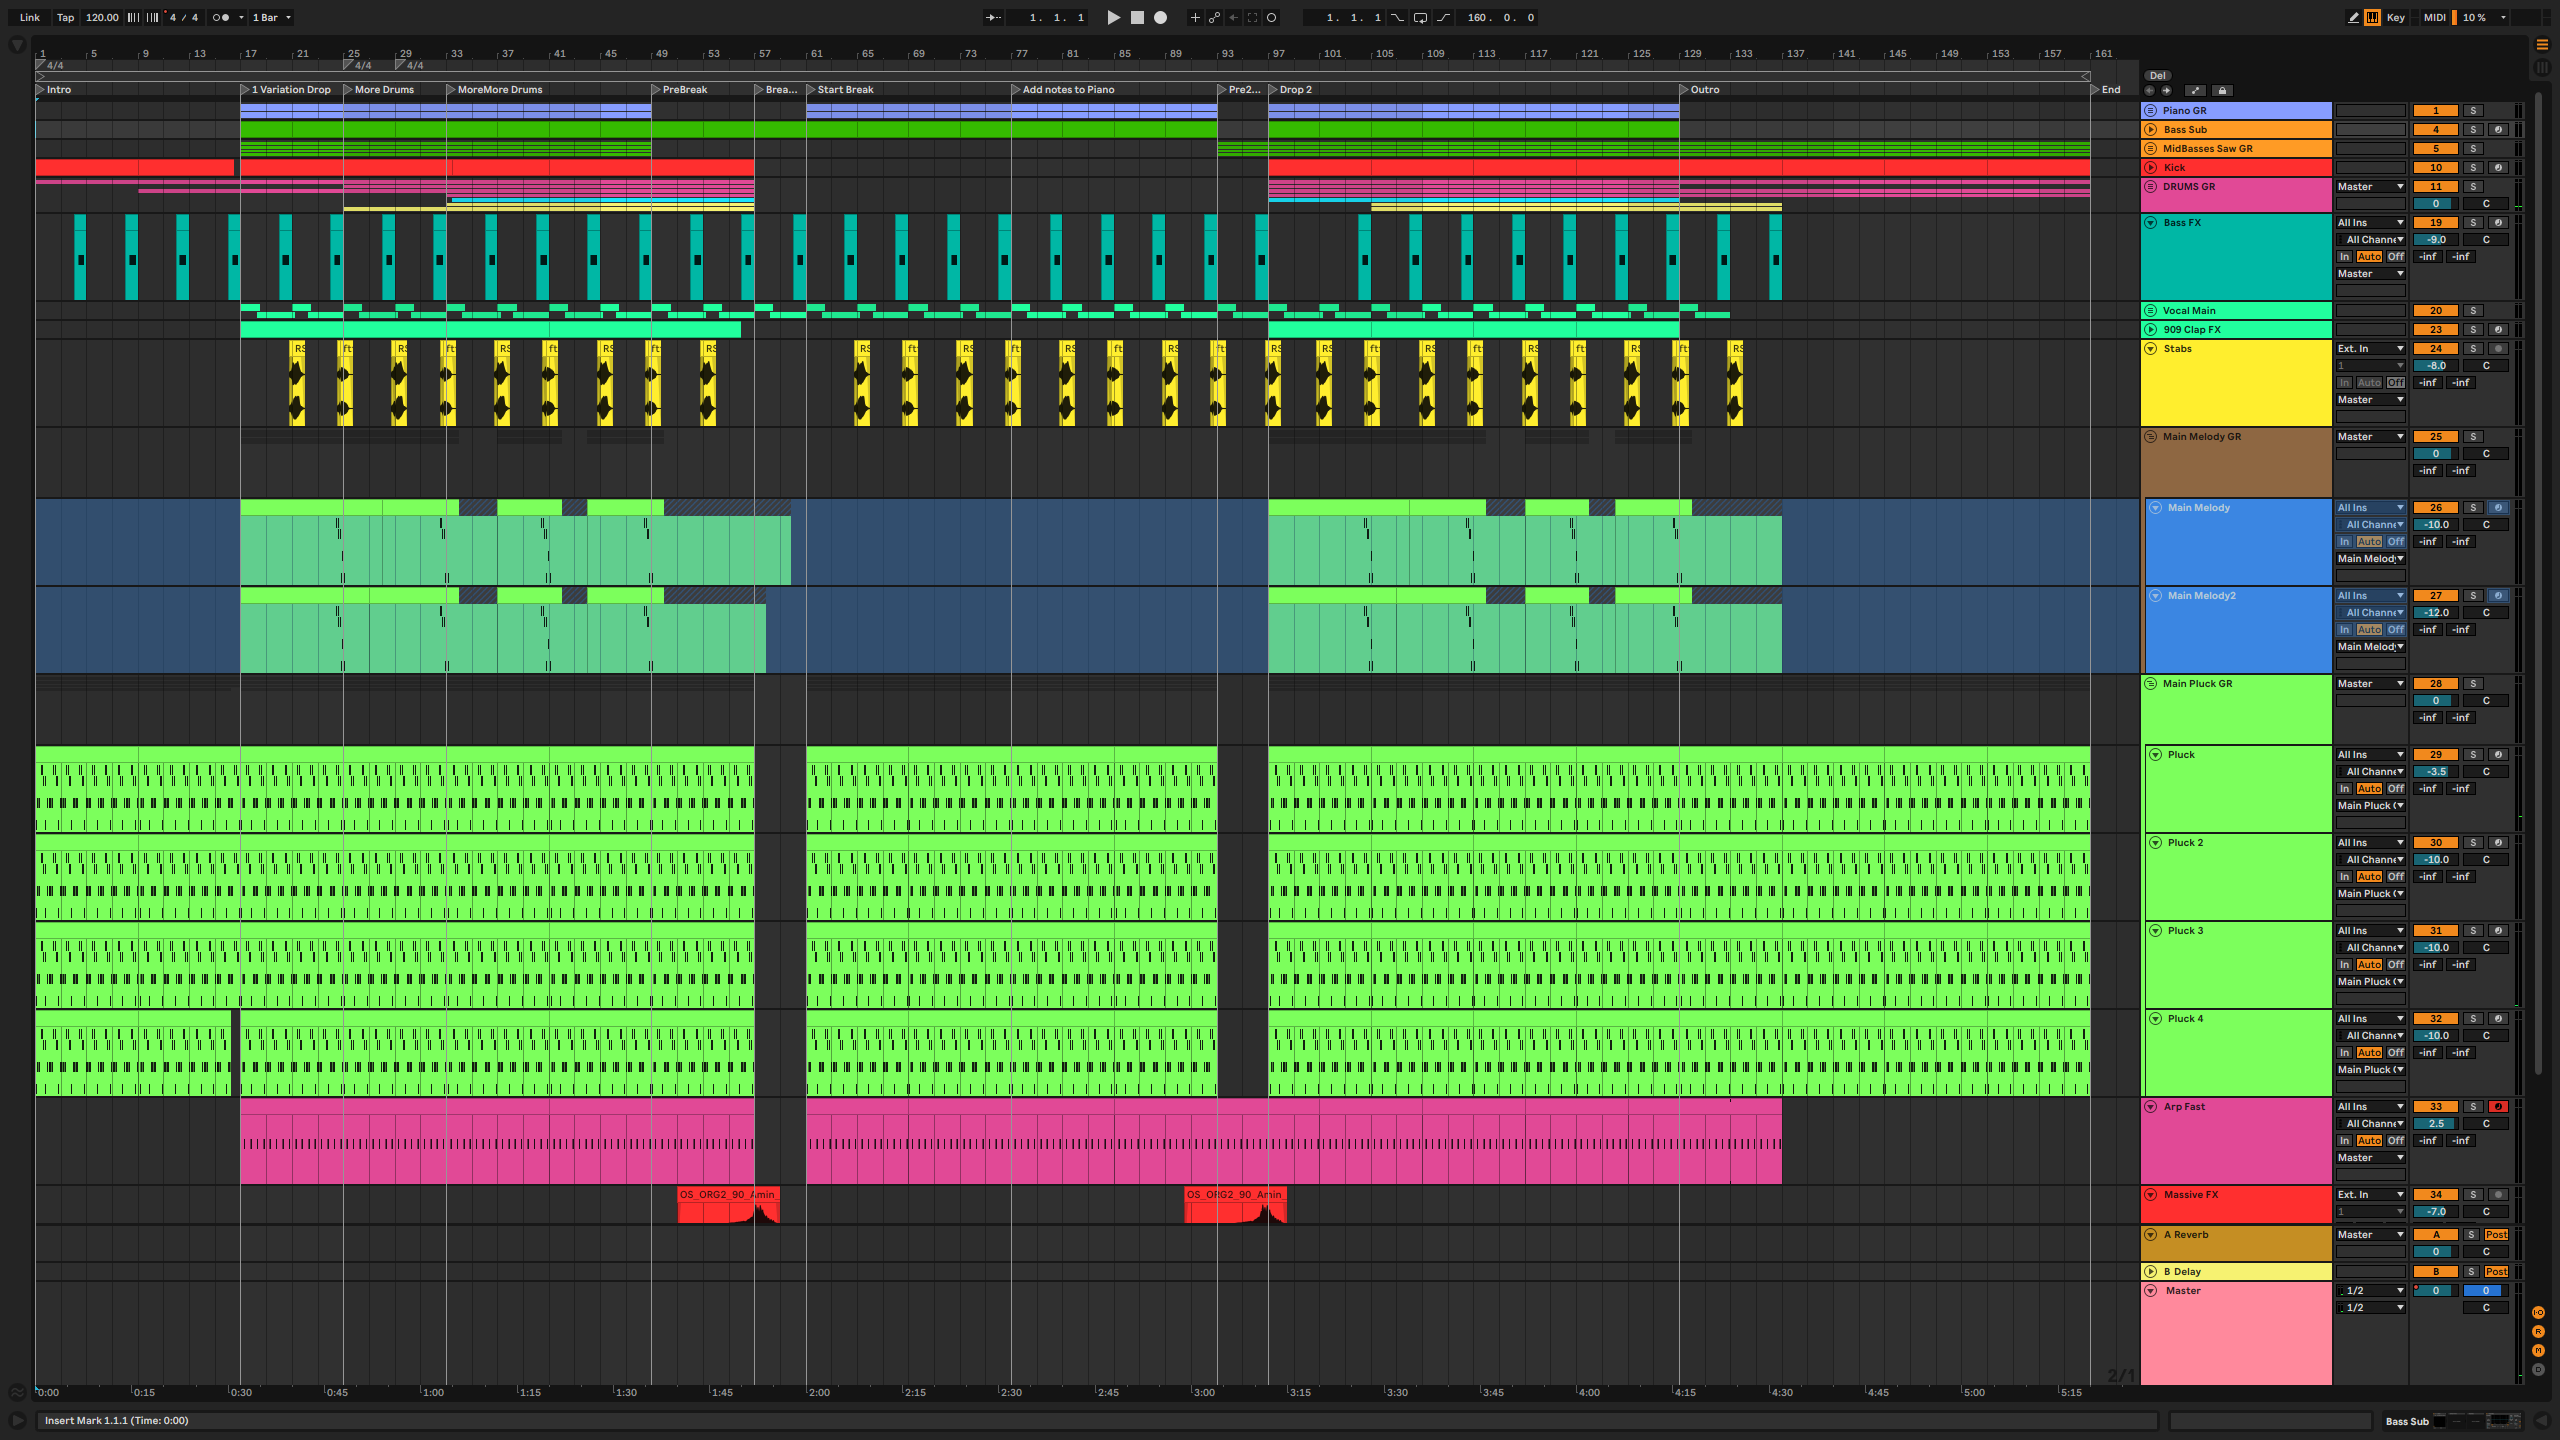Screen dimensions: 2560x1440
Task: Switch on Key map mode
Action: click(x=2396, y=17)
